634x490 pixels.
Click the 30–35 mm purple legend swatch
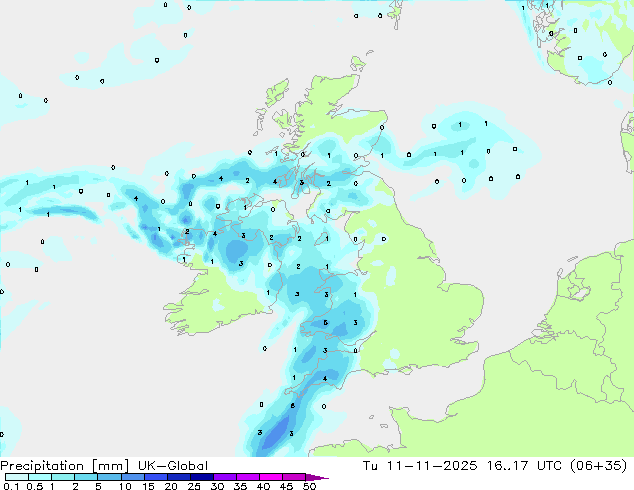pyautogui.click(x=224, y=477)
